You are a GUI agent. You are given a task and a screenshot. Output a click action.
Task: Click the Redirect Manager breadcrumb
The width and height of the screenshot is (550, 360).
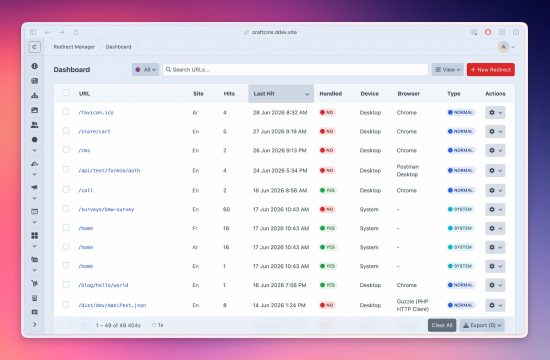click(74, 47)
